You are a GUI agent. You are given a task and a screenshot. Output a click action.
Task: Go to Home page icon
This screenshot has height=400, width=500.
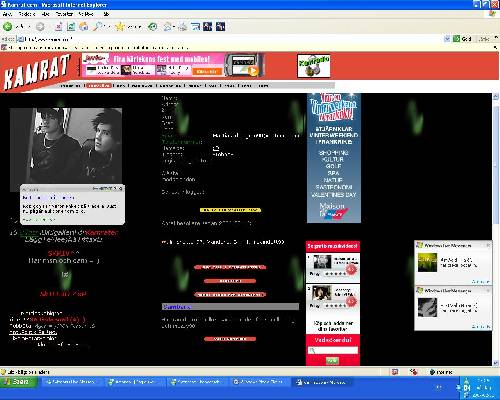click(83, 27)
